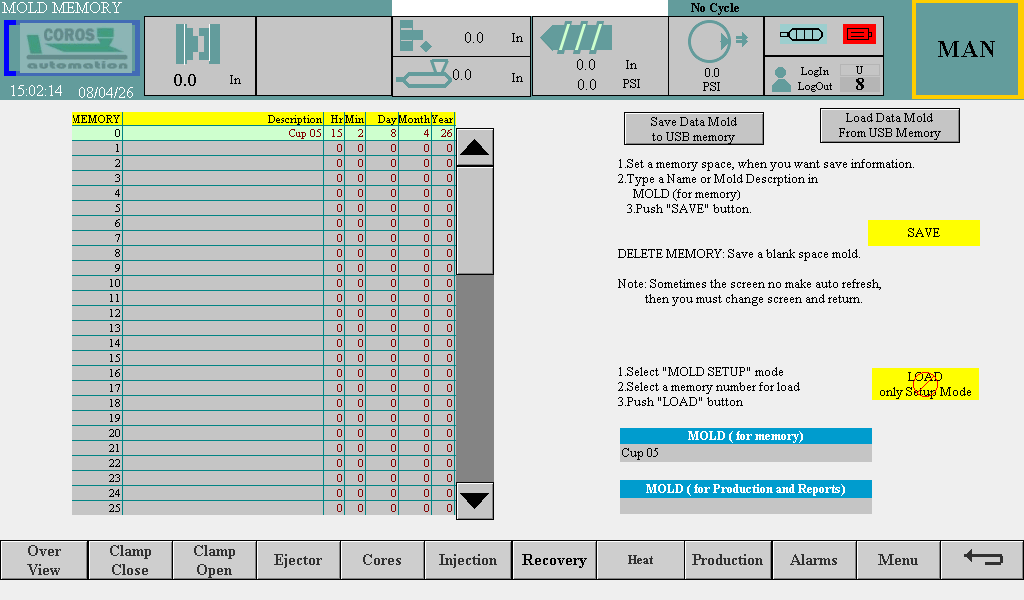Image resolution: width=1024 pixels, height=600 pixels.
Task: Click the red heater status icon
Action: [859, 34]
